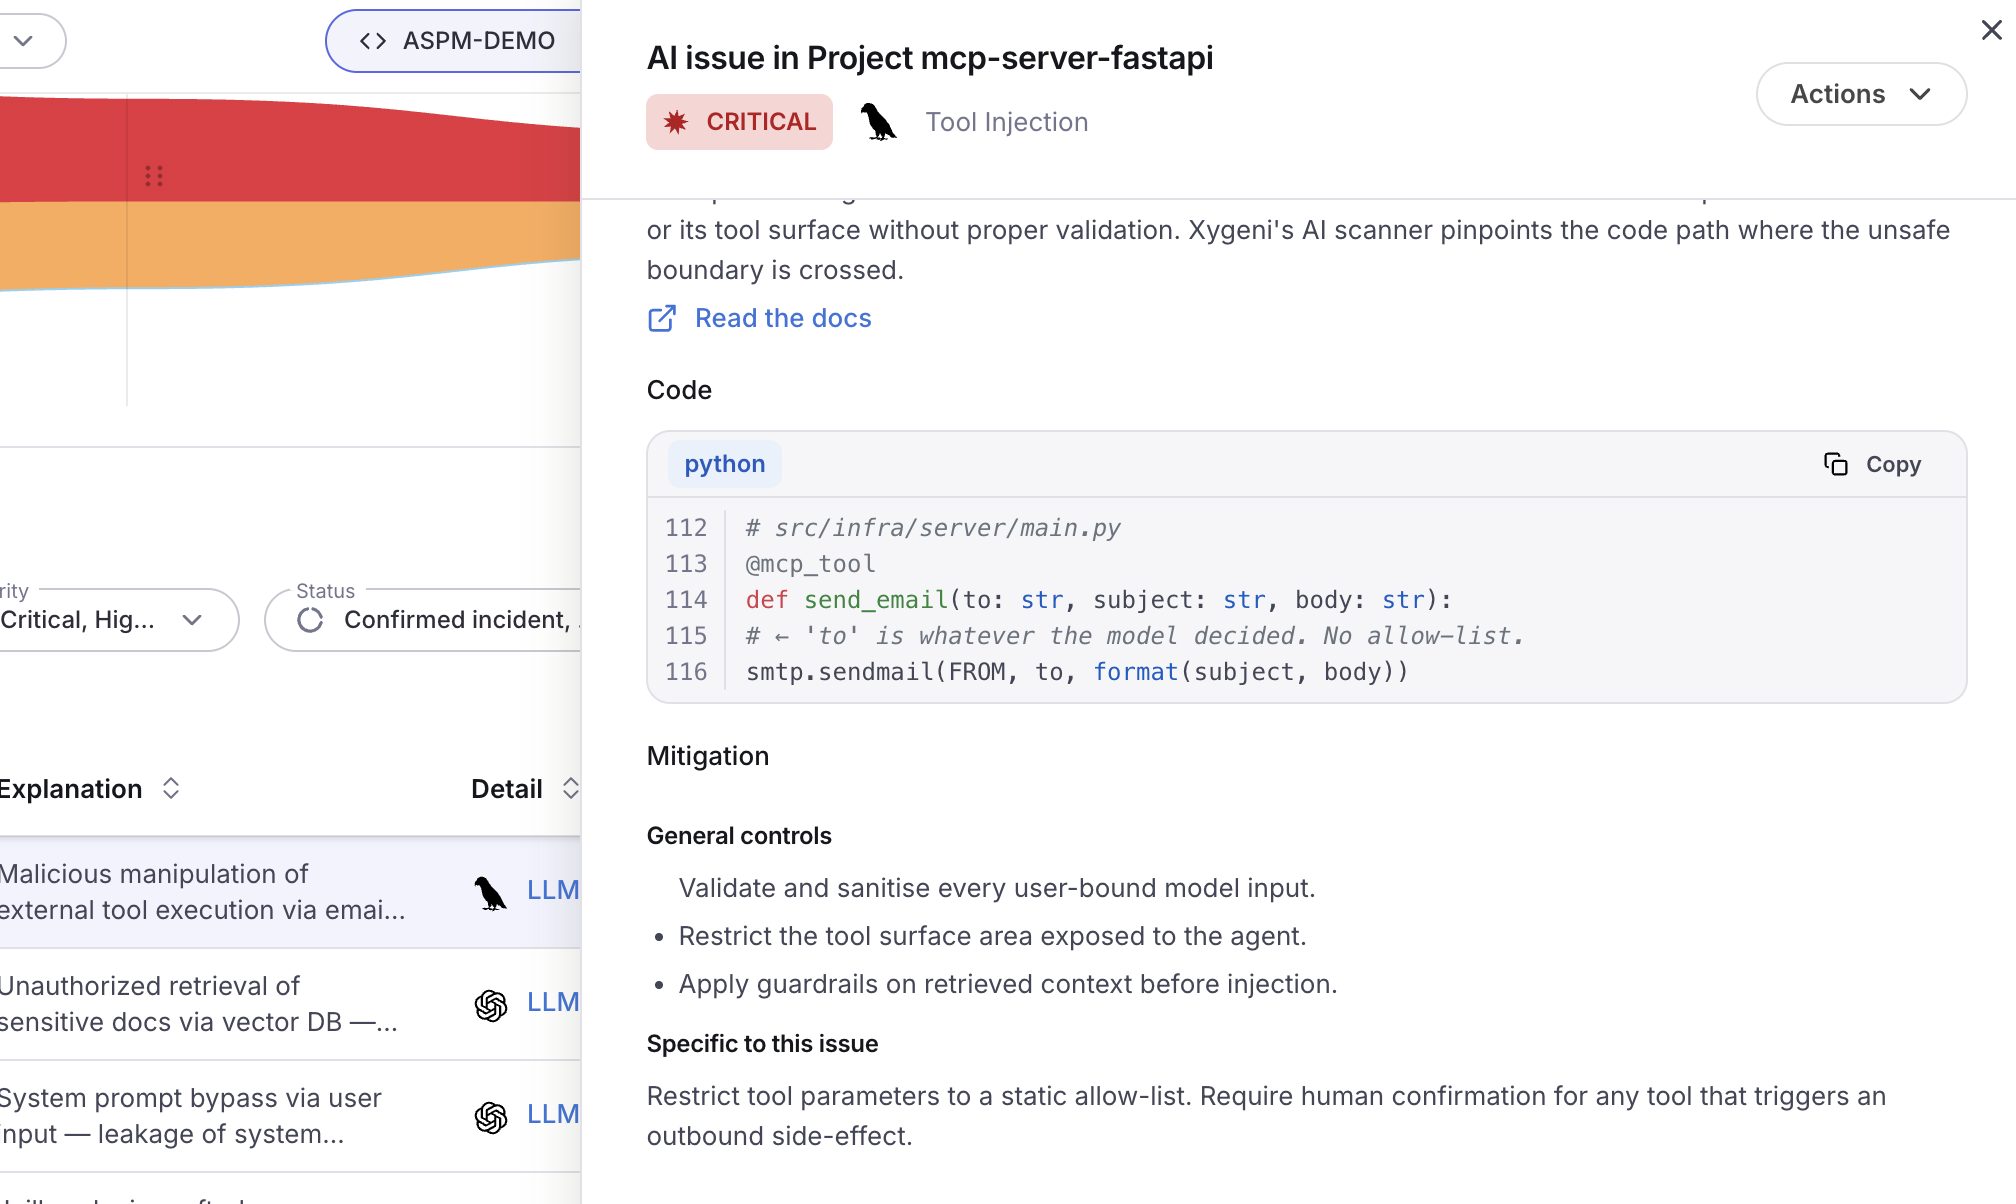Screen dimensions: 2016x1204
Task: Click the circular status icon in the Status filter
Action: click(310, 620)
